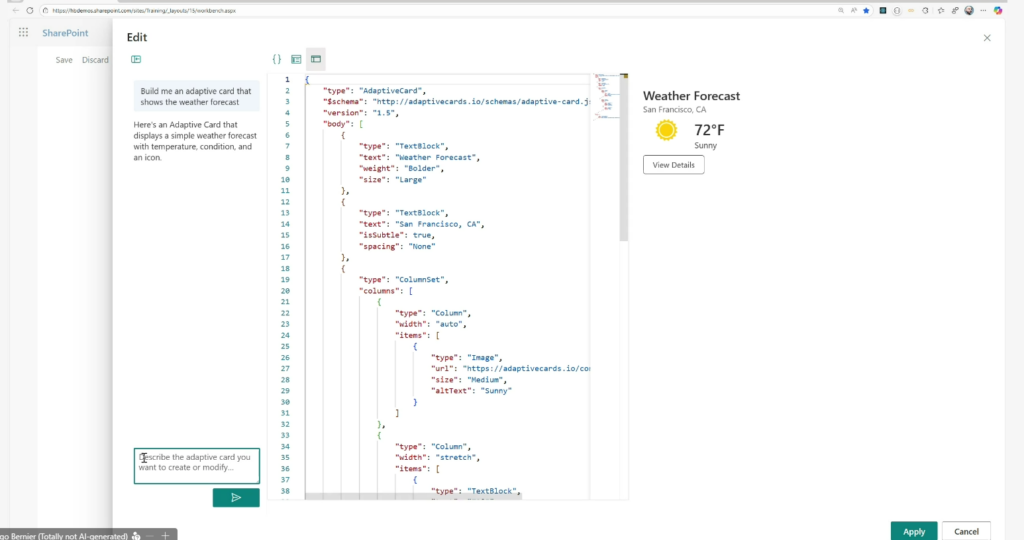
Task: Apply the adaptive card changes
Action: 913,531
